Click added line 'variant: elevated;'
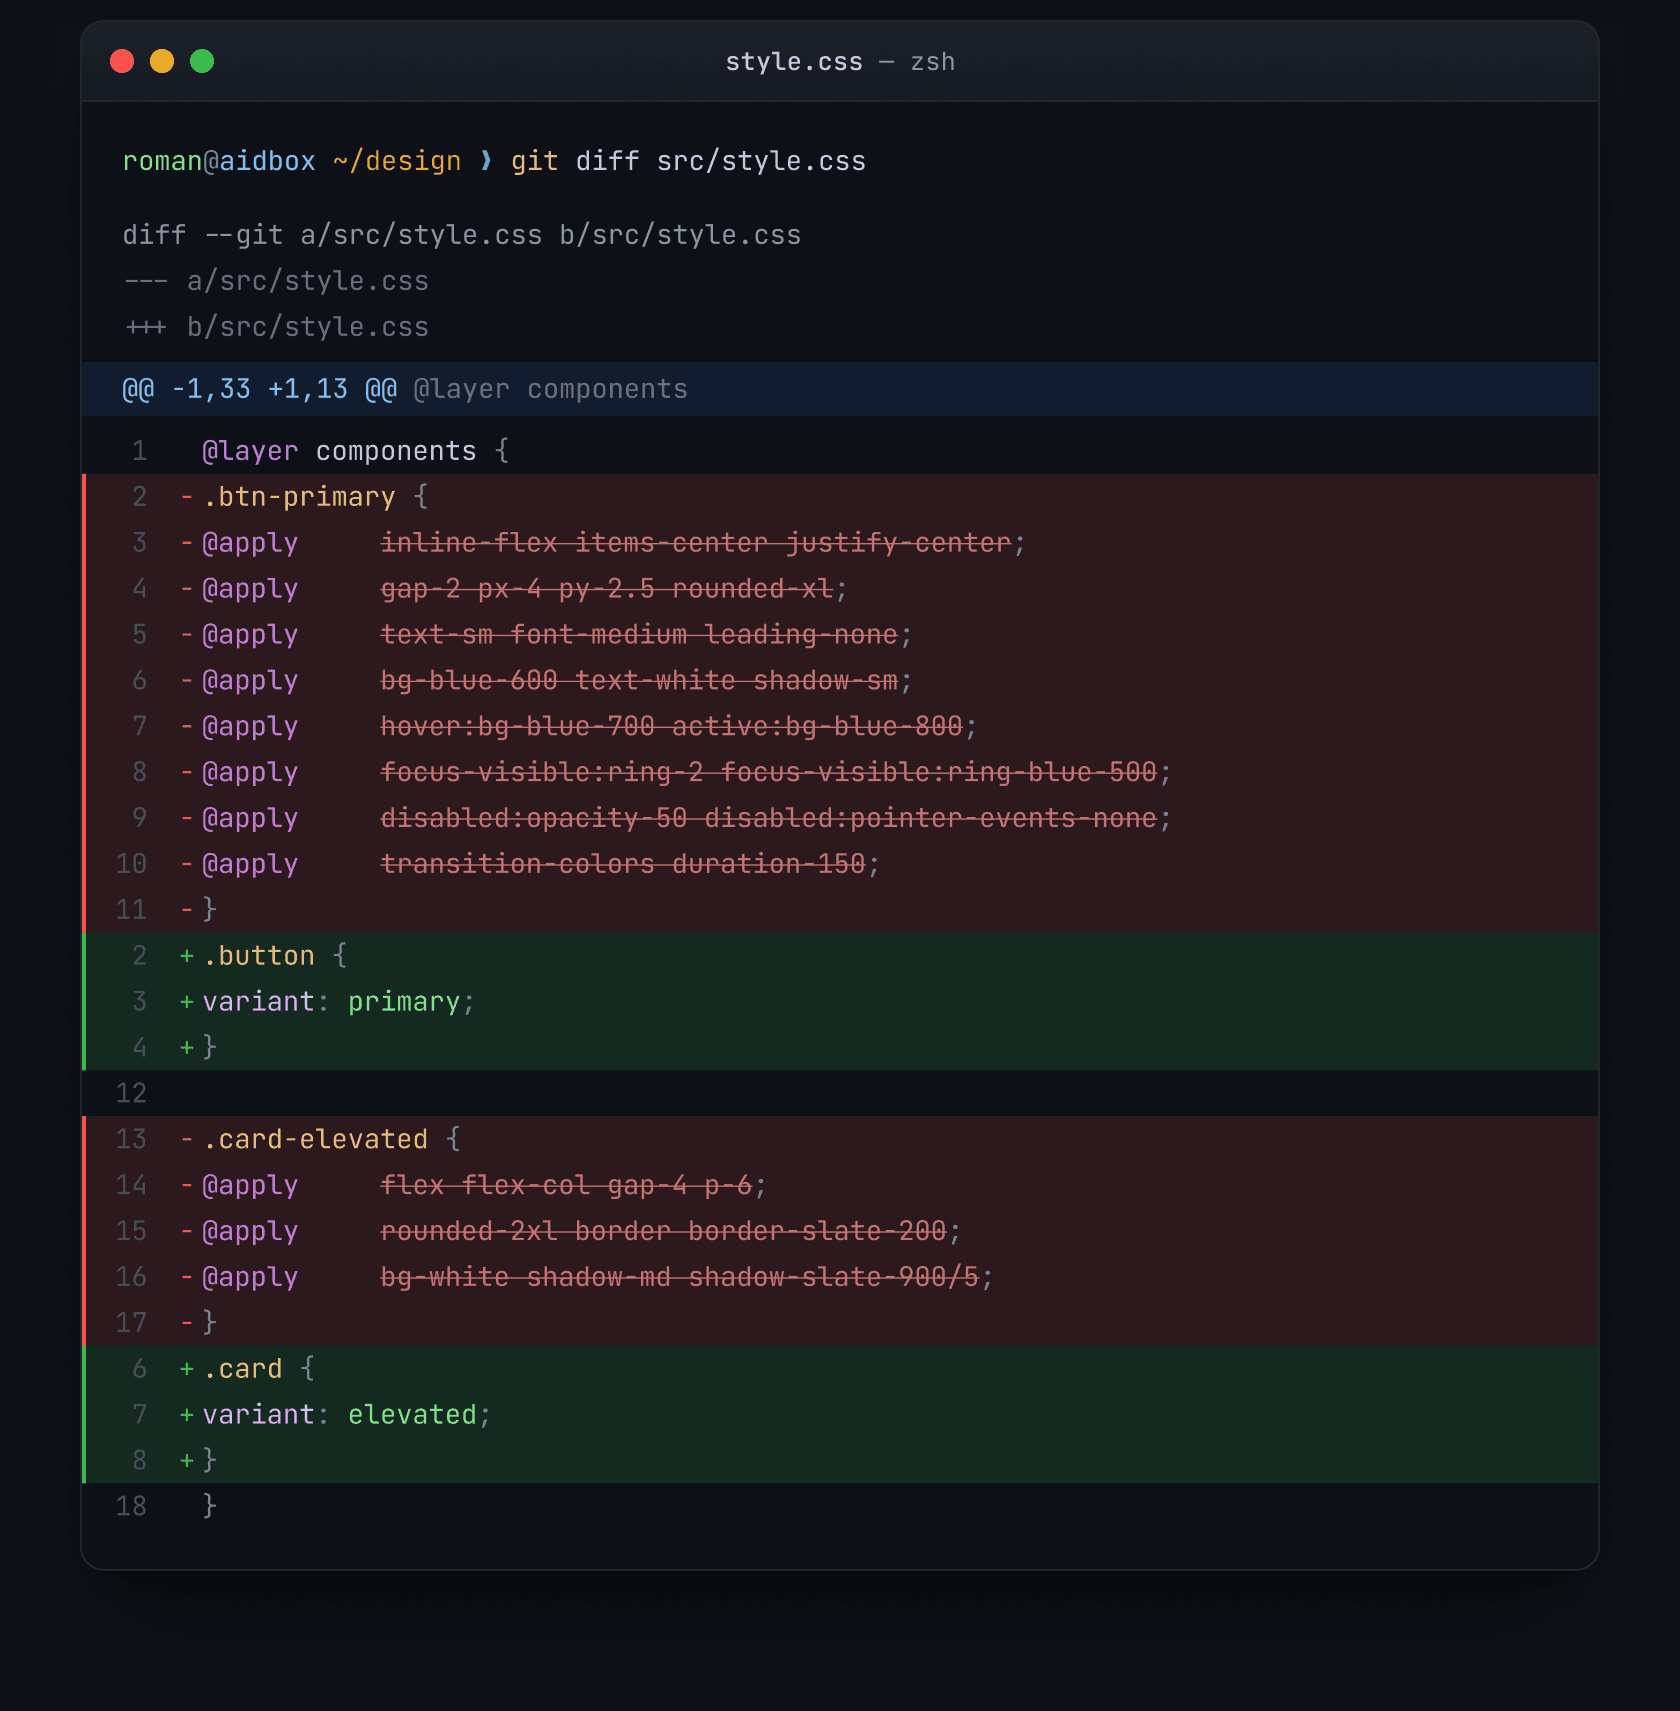The height and width of the screenshot is (1711, 1680). tap(840, 1415)
